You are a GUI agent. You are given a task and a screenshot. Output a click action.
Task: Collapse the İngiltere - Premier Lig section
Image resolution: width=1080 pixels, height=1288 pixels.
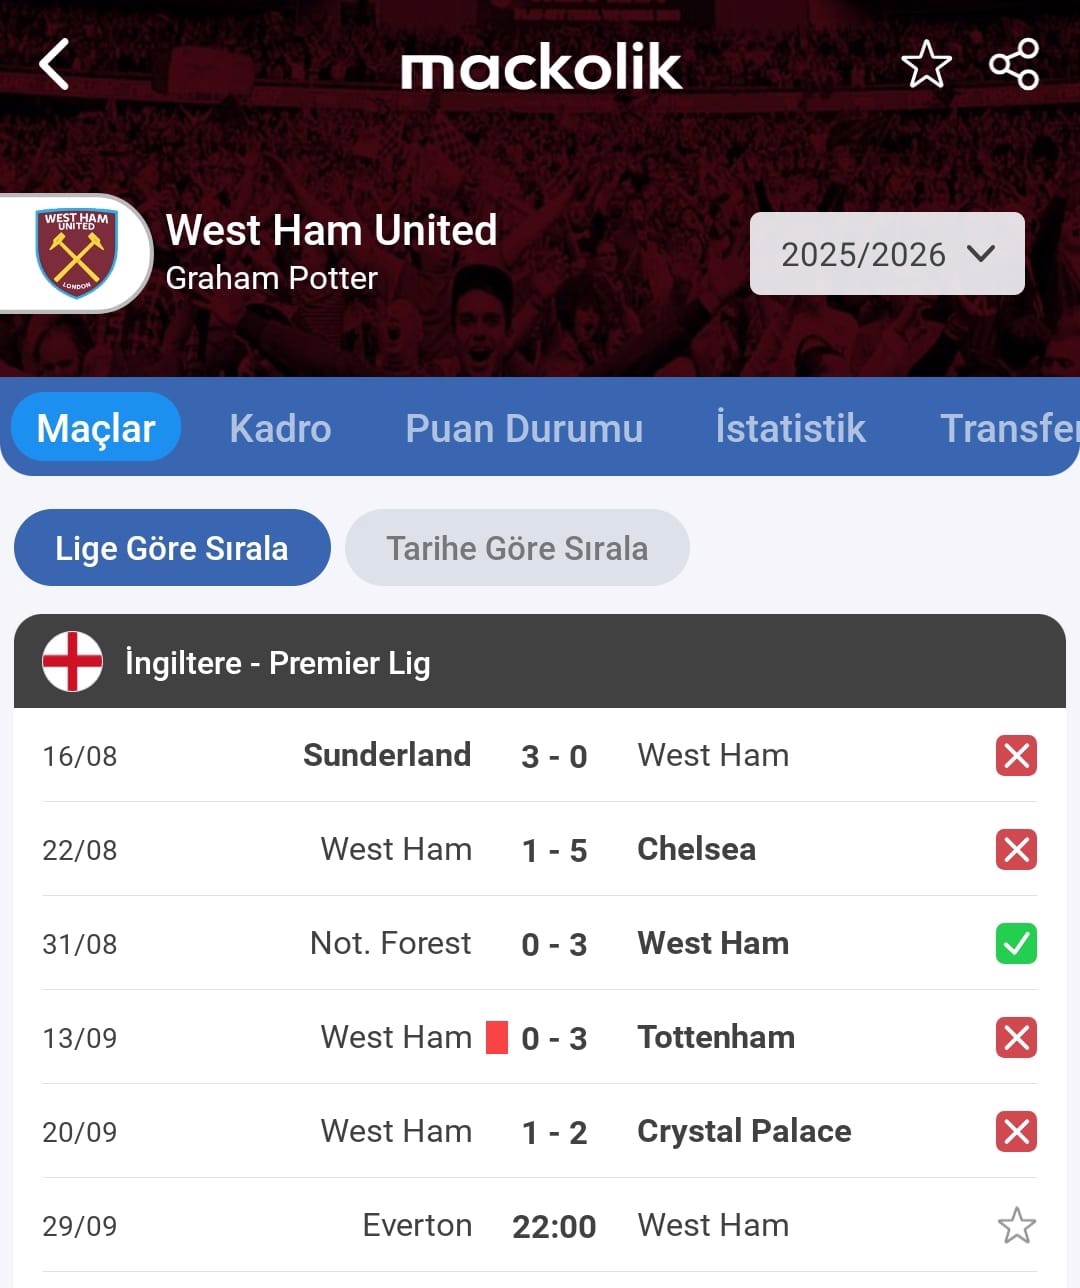pyautogui.click(x=540, y=661)
